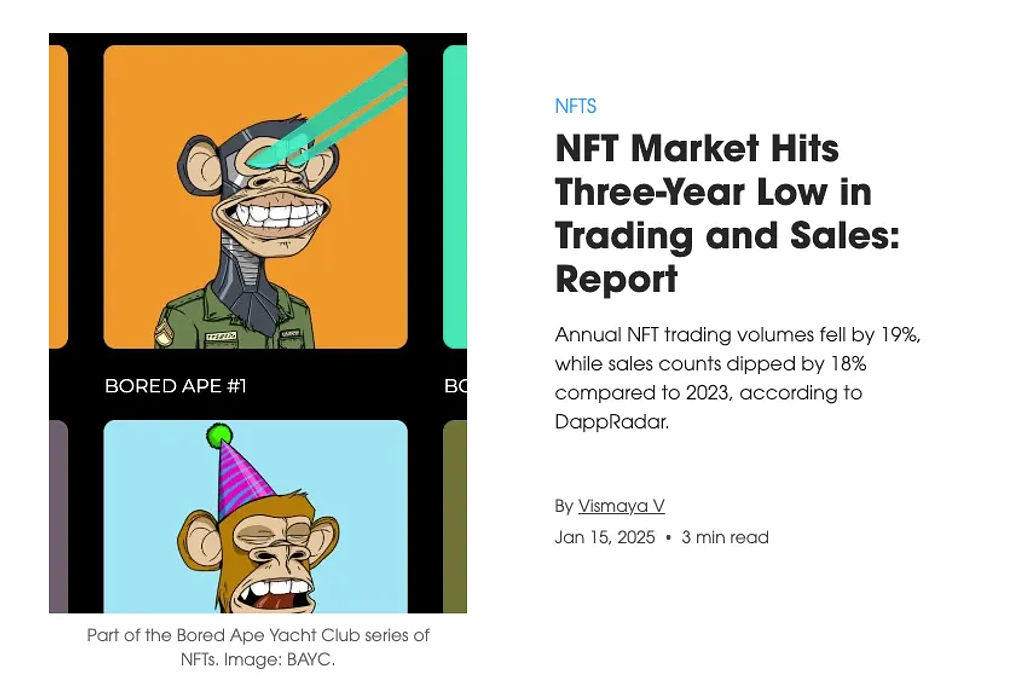Click the Jan 15, 2025 publish date
Image resolution: width=1024 pixels, height=681 pixels.
coord(604,537)
